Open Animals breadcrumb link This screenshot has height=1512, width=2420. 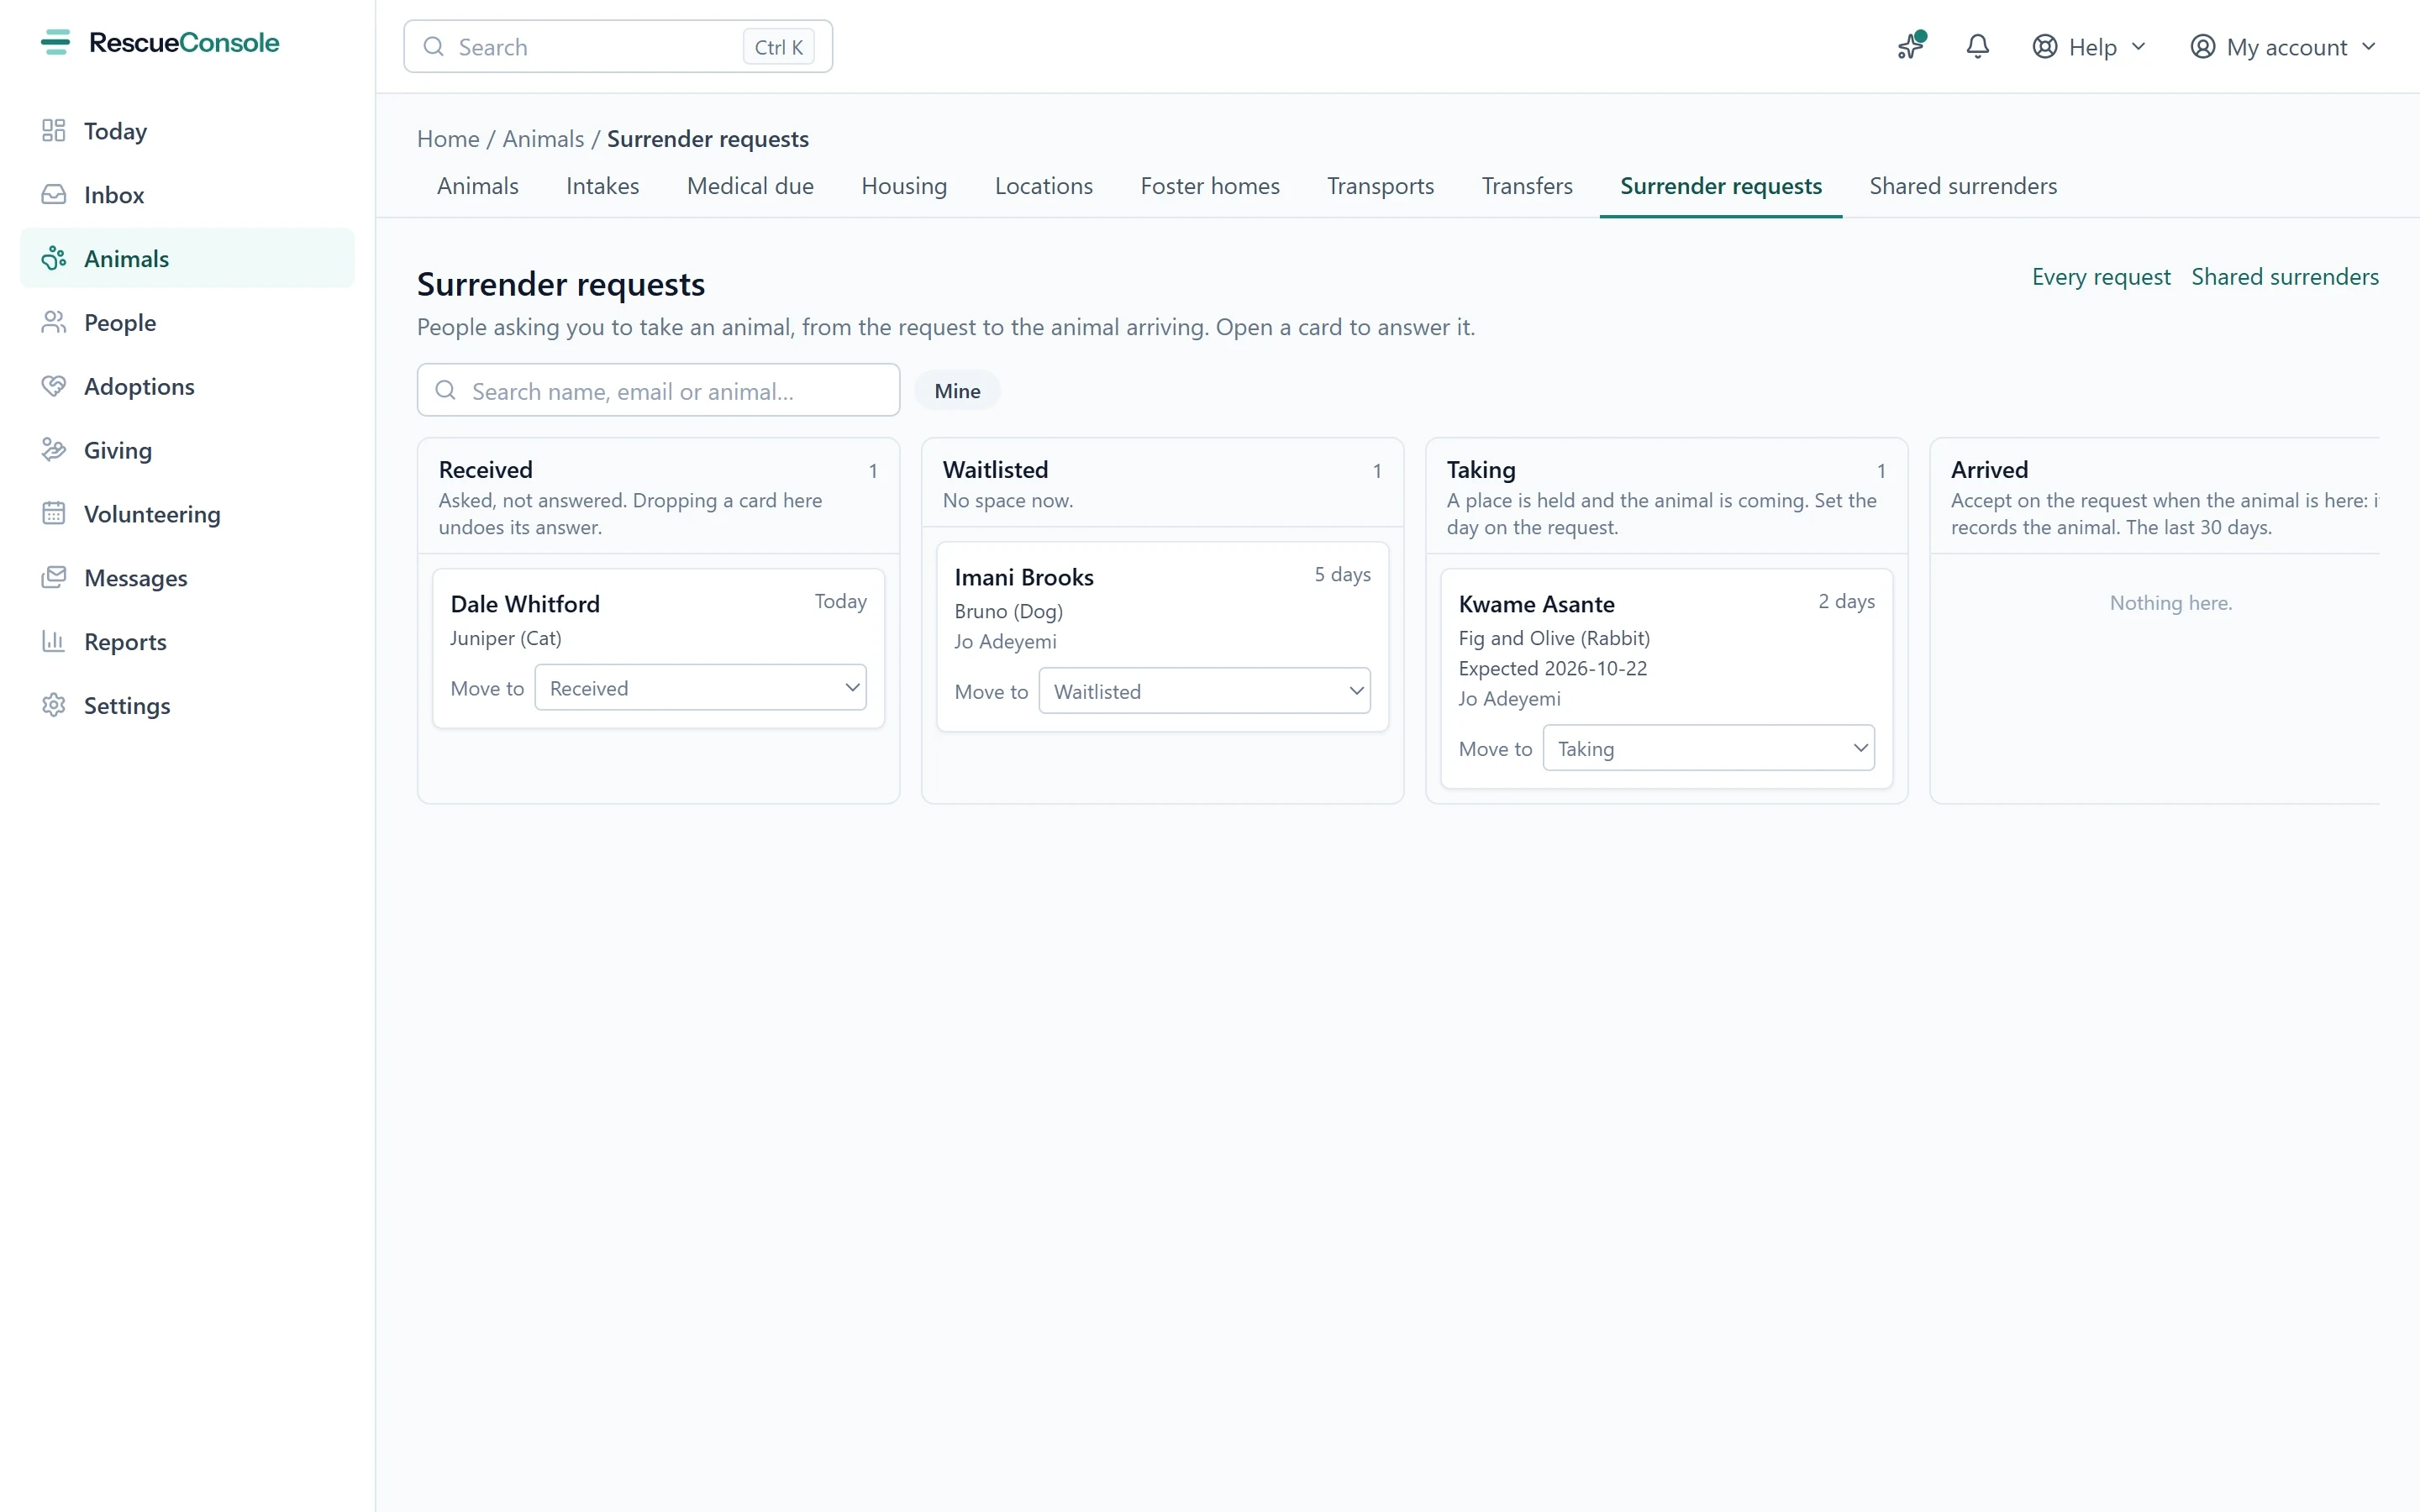(543, 139)
